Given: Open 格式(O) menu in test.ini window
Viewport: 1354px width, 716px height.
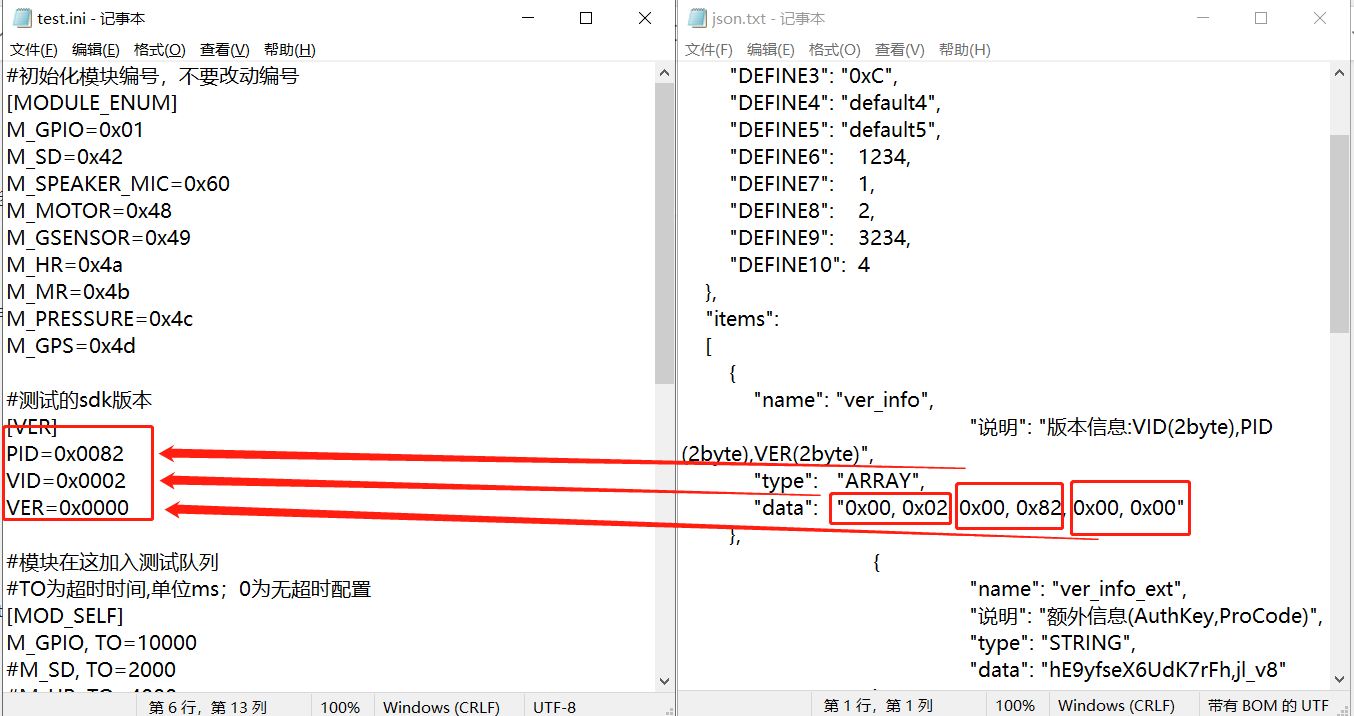Looking at the screenshot, I should point(160,50).
